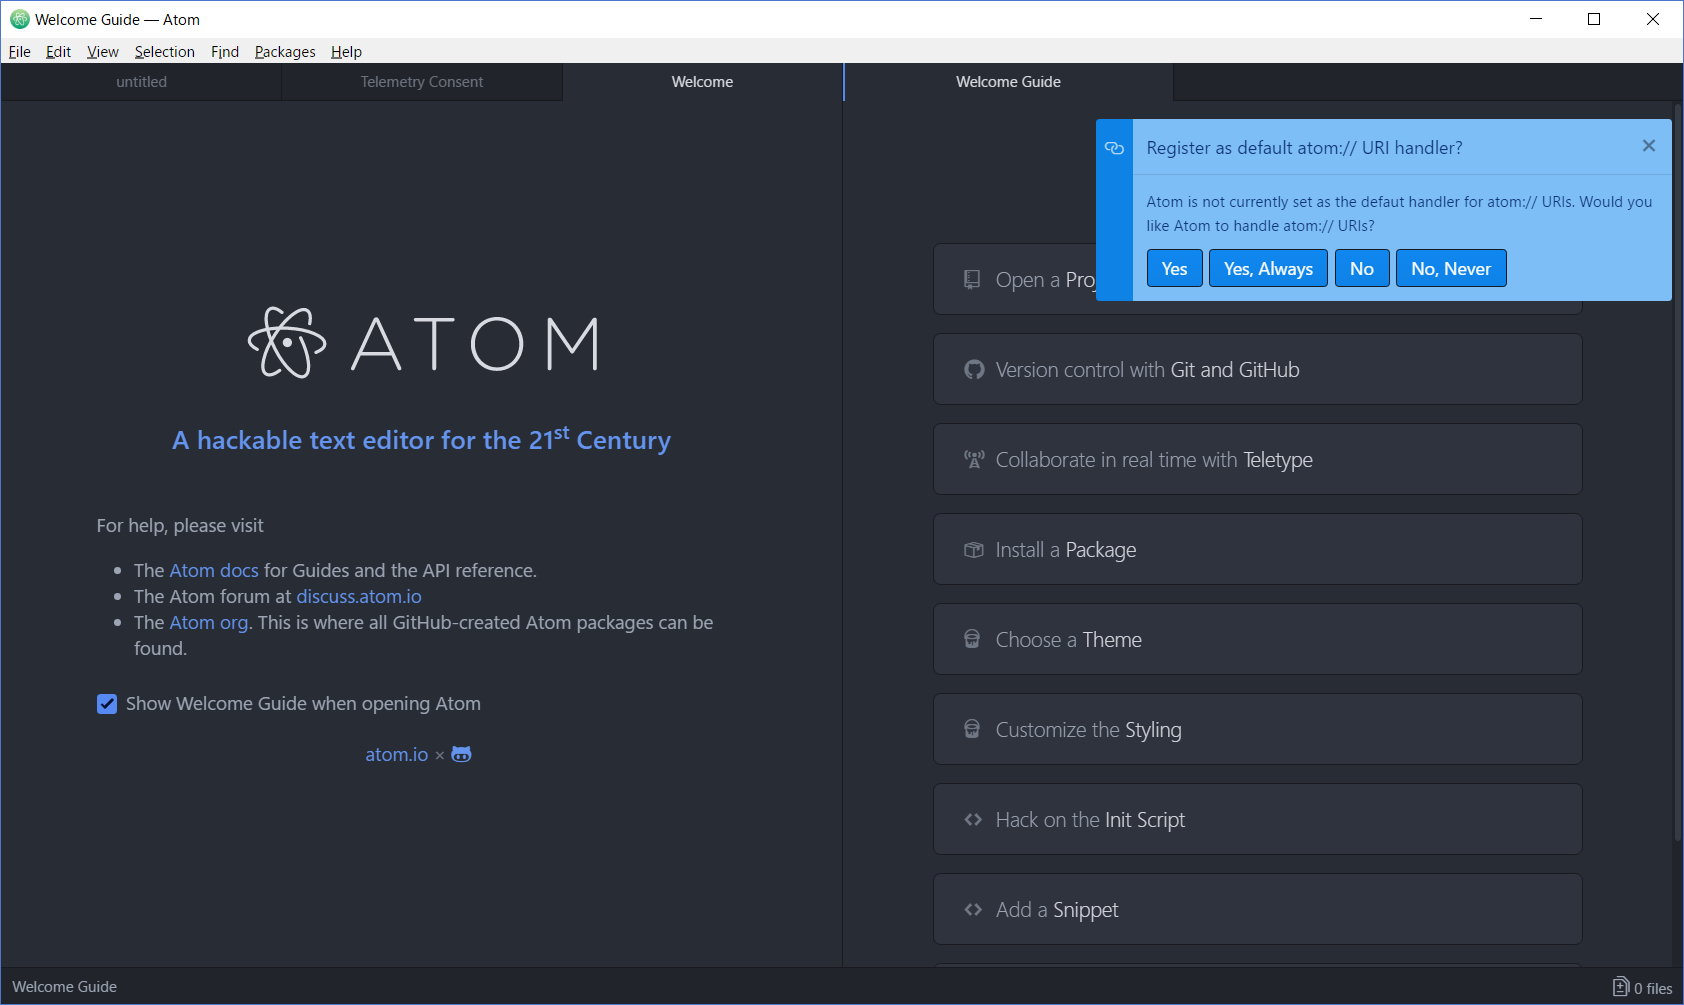Click the document icon beside 0 files
This screenshot has width=1684, height=1005.
pos(1620,986)
